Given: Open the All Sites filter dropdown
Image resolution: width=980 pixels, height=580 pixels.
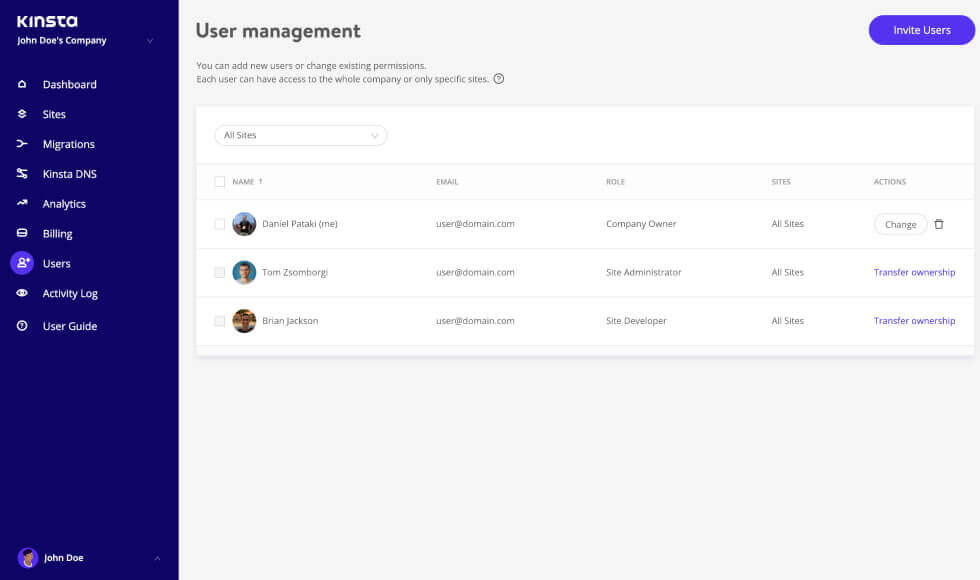Looking at the screenshot, I should click(300, 135).
